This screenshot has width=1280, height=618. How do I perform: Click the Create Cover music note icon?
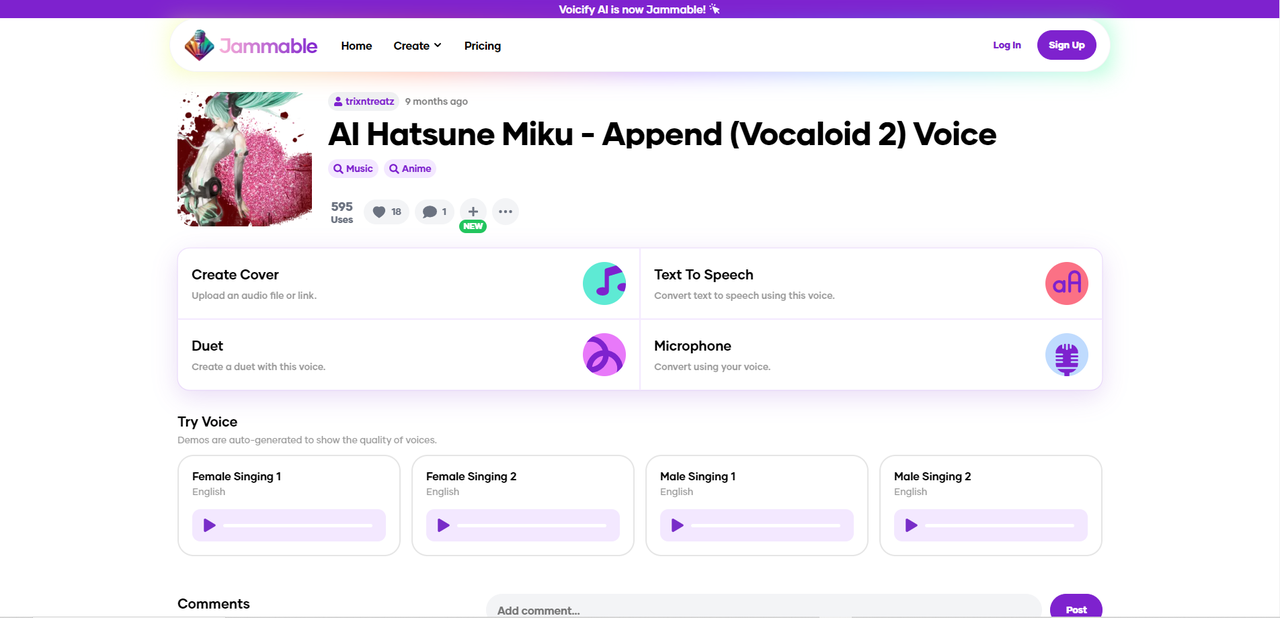(604, 284)
